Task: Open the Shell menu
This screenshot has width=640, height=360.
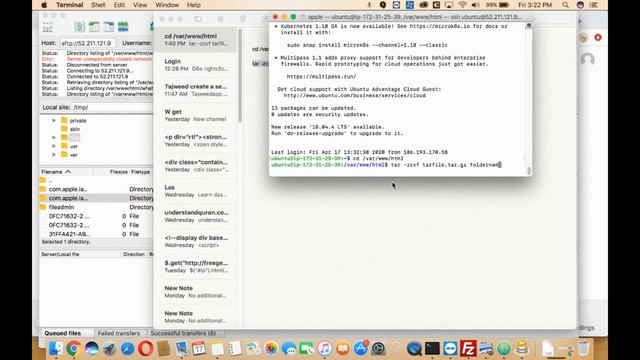Action: (x=98, y=5)
